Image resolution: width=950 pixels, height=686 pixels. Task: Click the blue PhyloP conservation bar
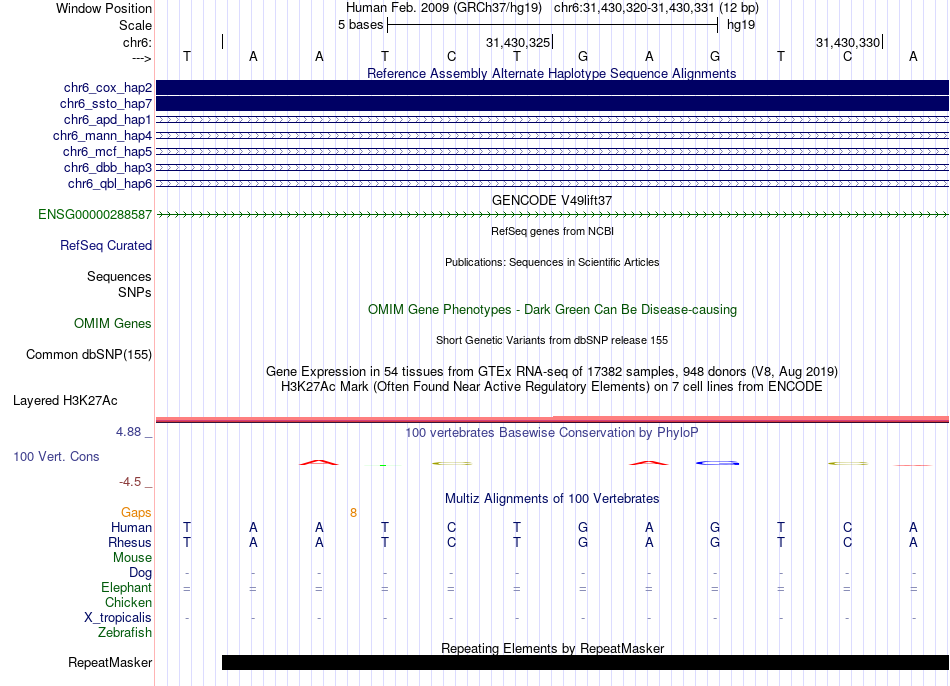pos(717,463)
